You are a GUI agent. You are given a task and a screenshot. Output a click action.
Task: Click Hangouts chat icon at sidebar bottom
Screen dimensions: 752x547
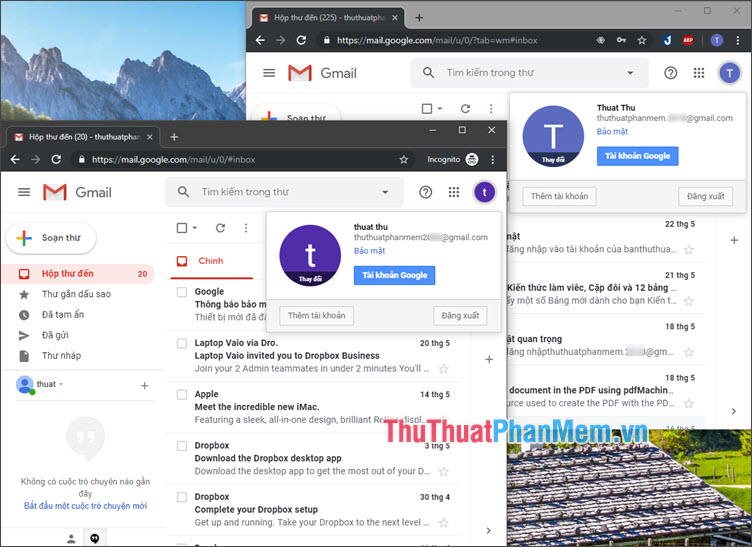point(94,538)
